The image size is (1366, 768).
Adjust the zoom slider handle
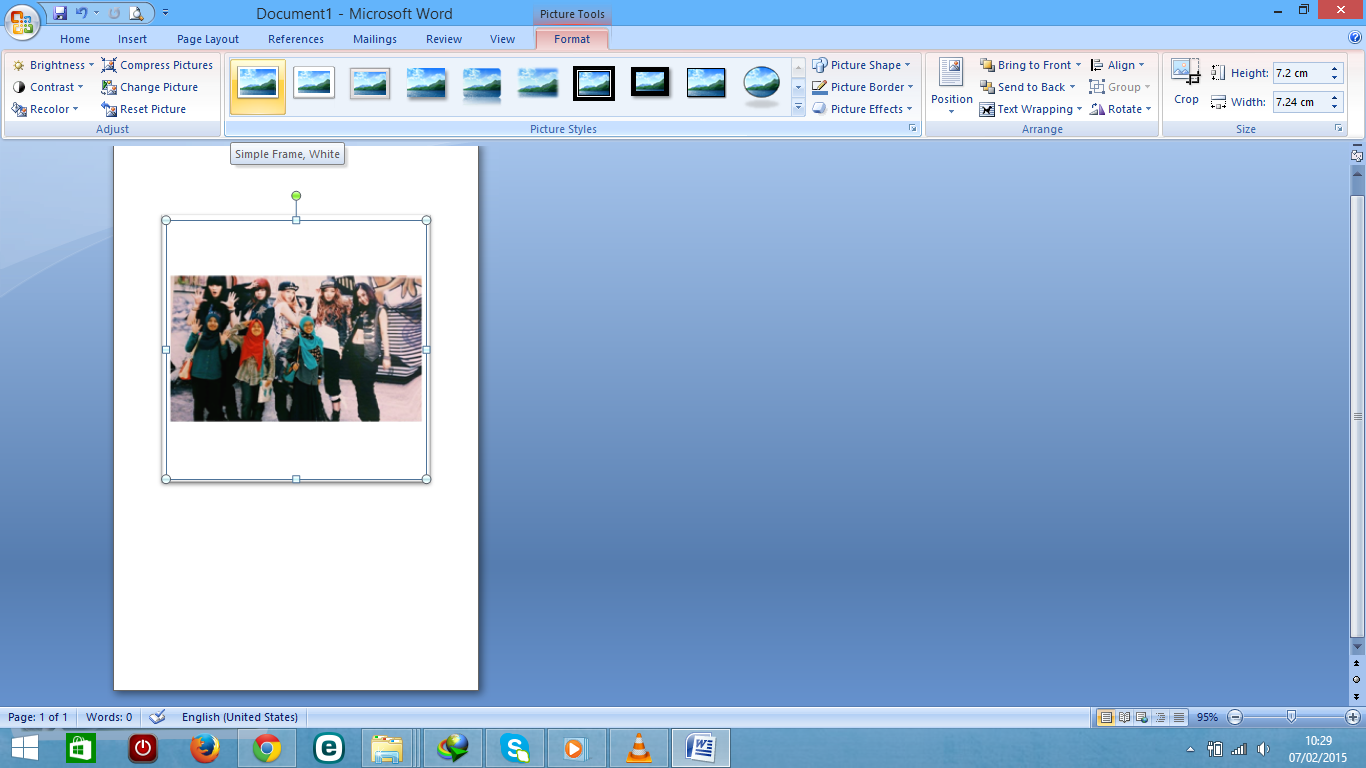coord(1291,717)
